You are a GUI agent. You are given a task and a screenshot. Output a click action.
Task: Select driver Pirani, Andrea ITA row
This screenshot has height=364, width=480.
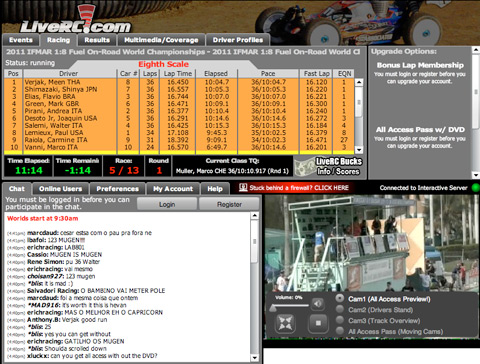pyautogui.click(x=179, y=111)
